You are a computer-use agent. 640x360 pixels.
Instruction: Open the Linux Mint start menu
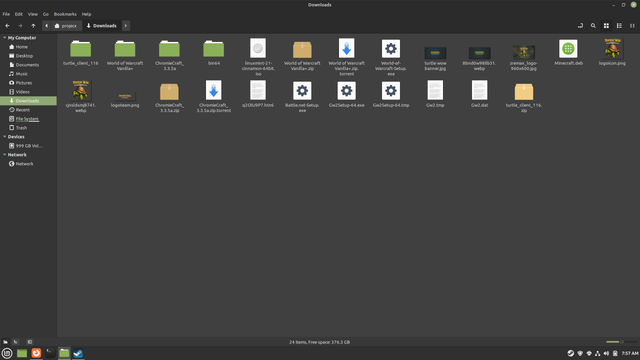(7, 353)
